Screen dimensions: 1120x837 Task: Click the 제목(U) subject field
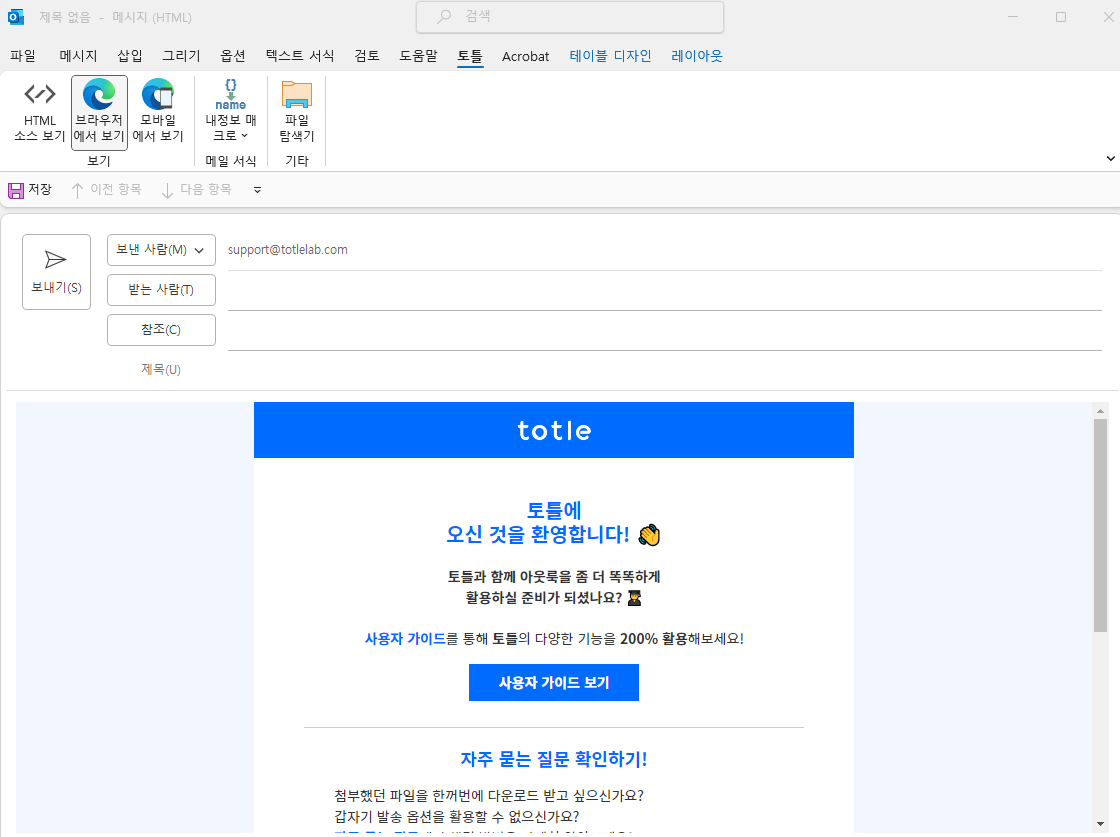664,370
